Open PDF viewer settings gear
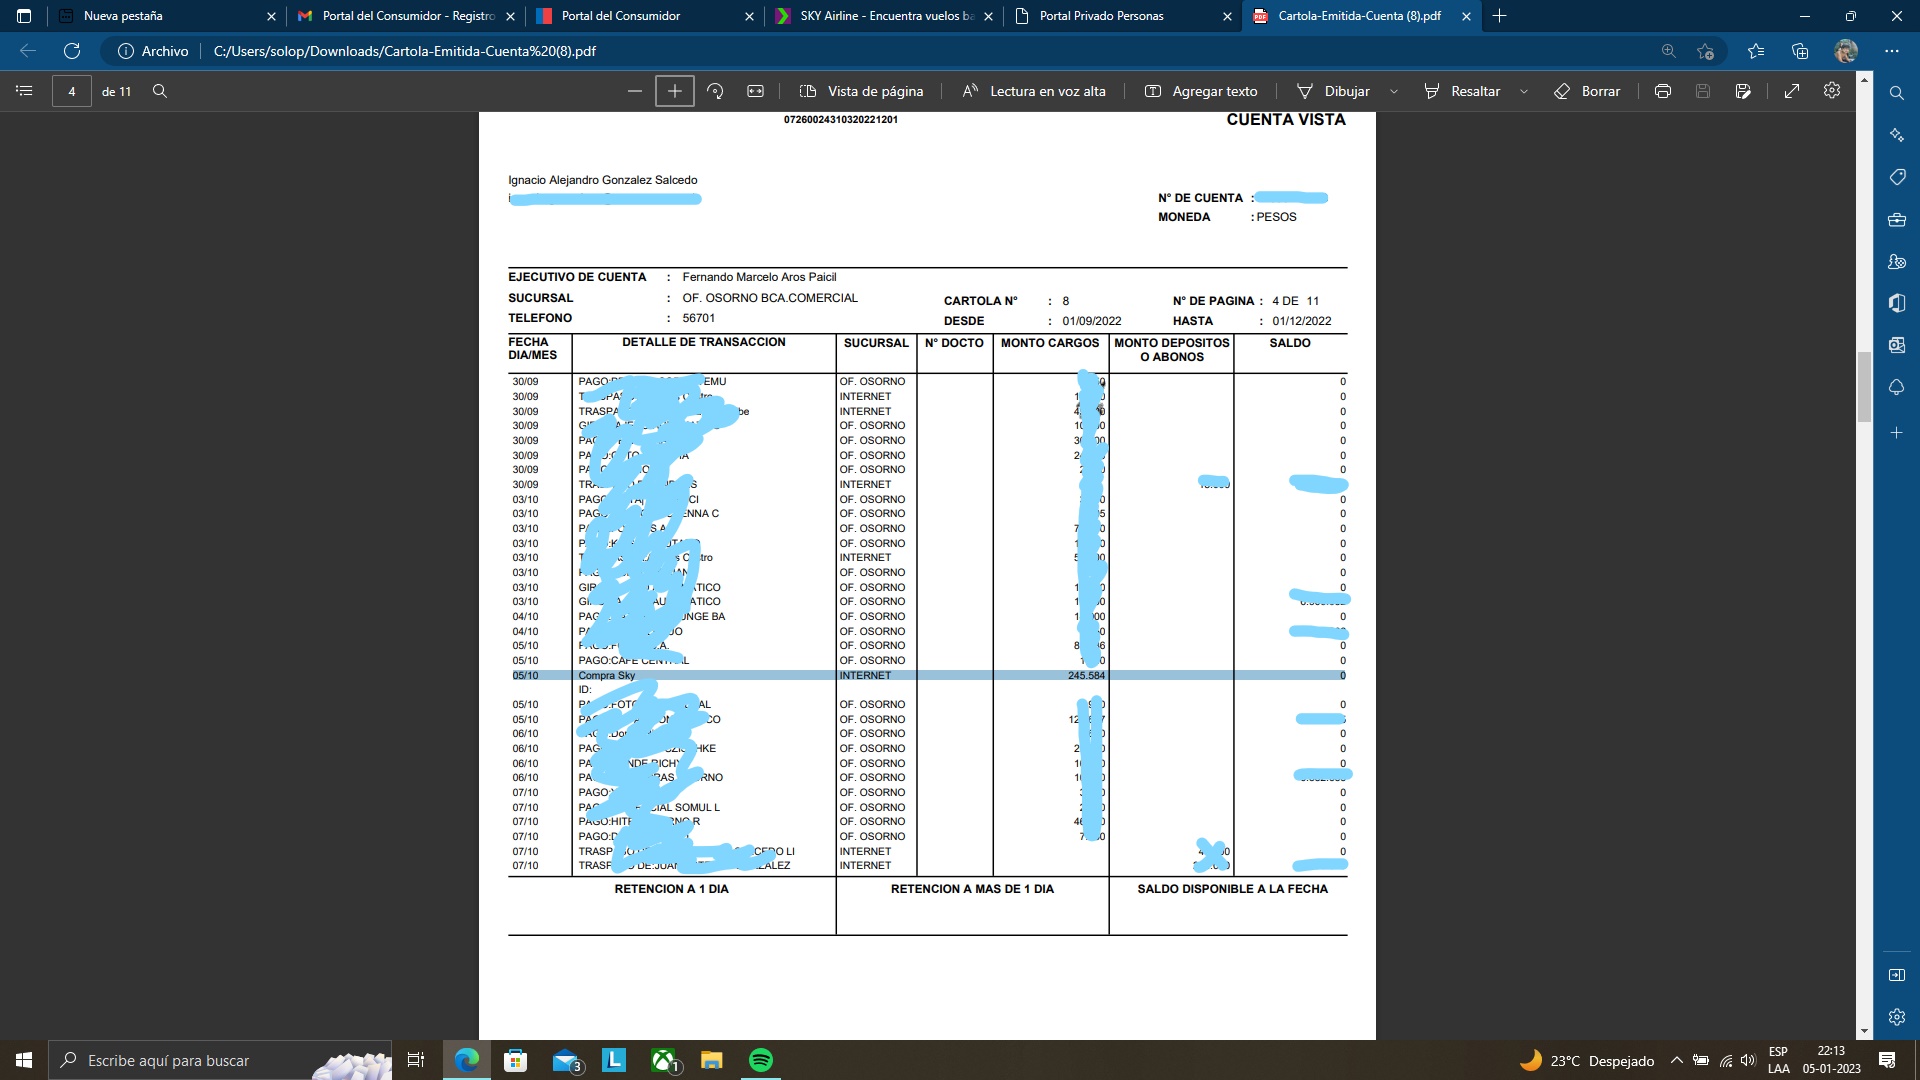1920x1080 pixels. click(1832, 90)
